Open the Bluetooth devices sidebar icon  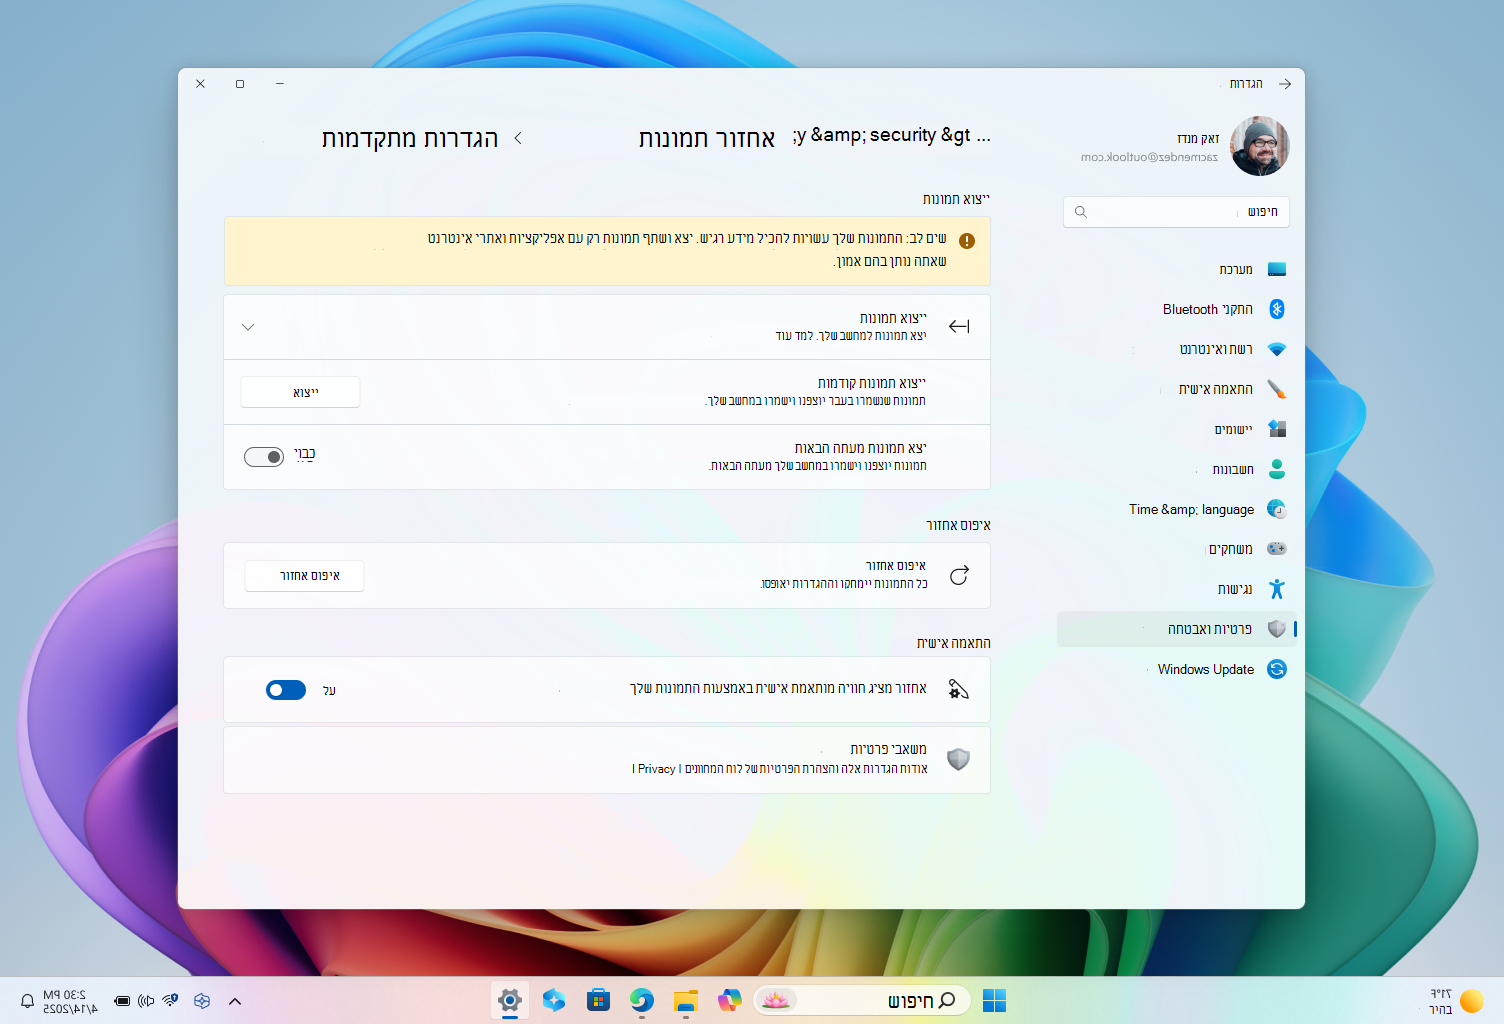1277,309
